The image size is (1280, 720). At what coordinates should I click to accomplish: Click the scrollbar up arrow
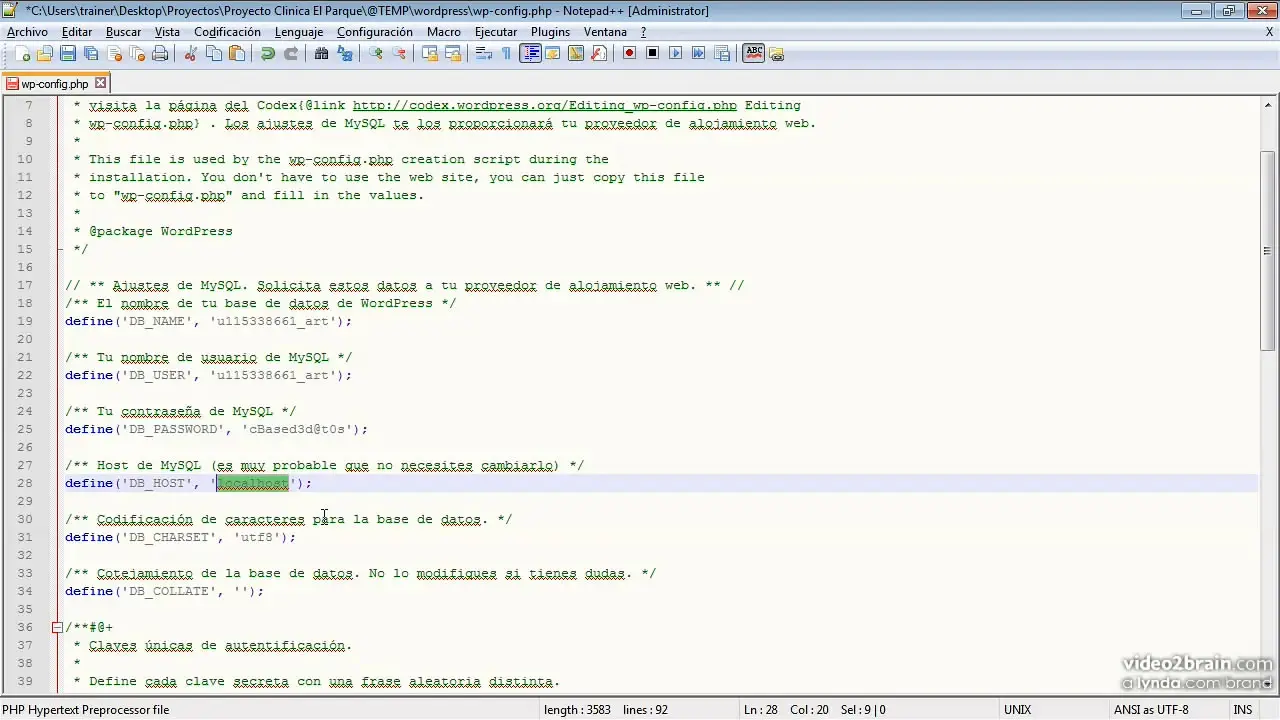(x=1268, y=104)
